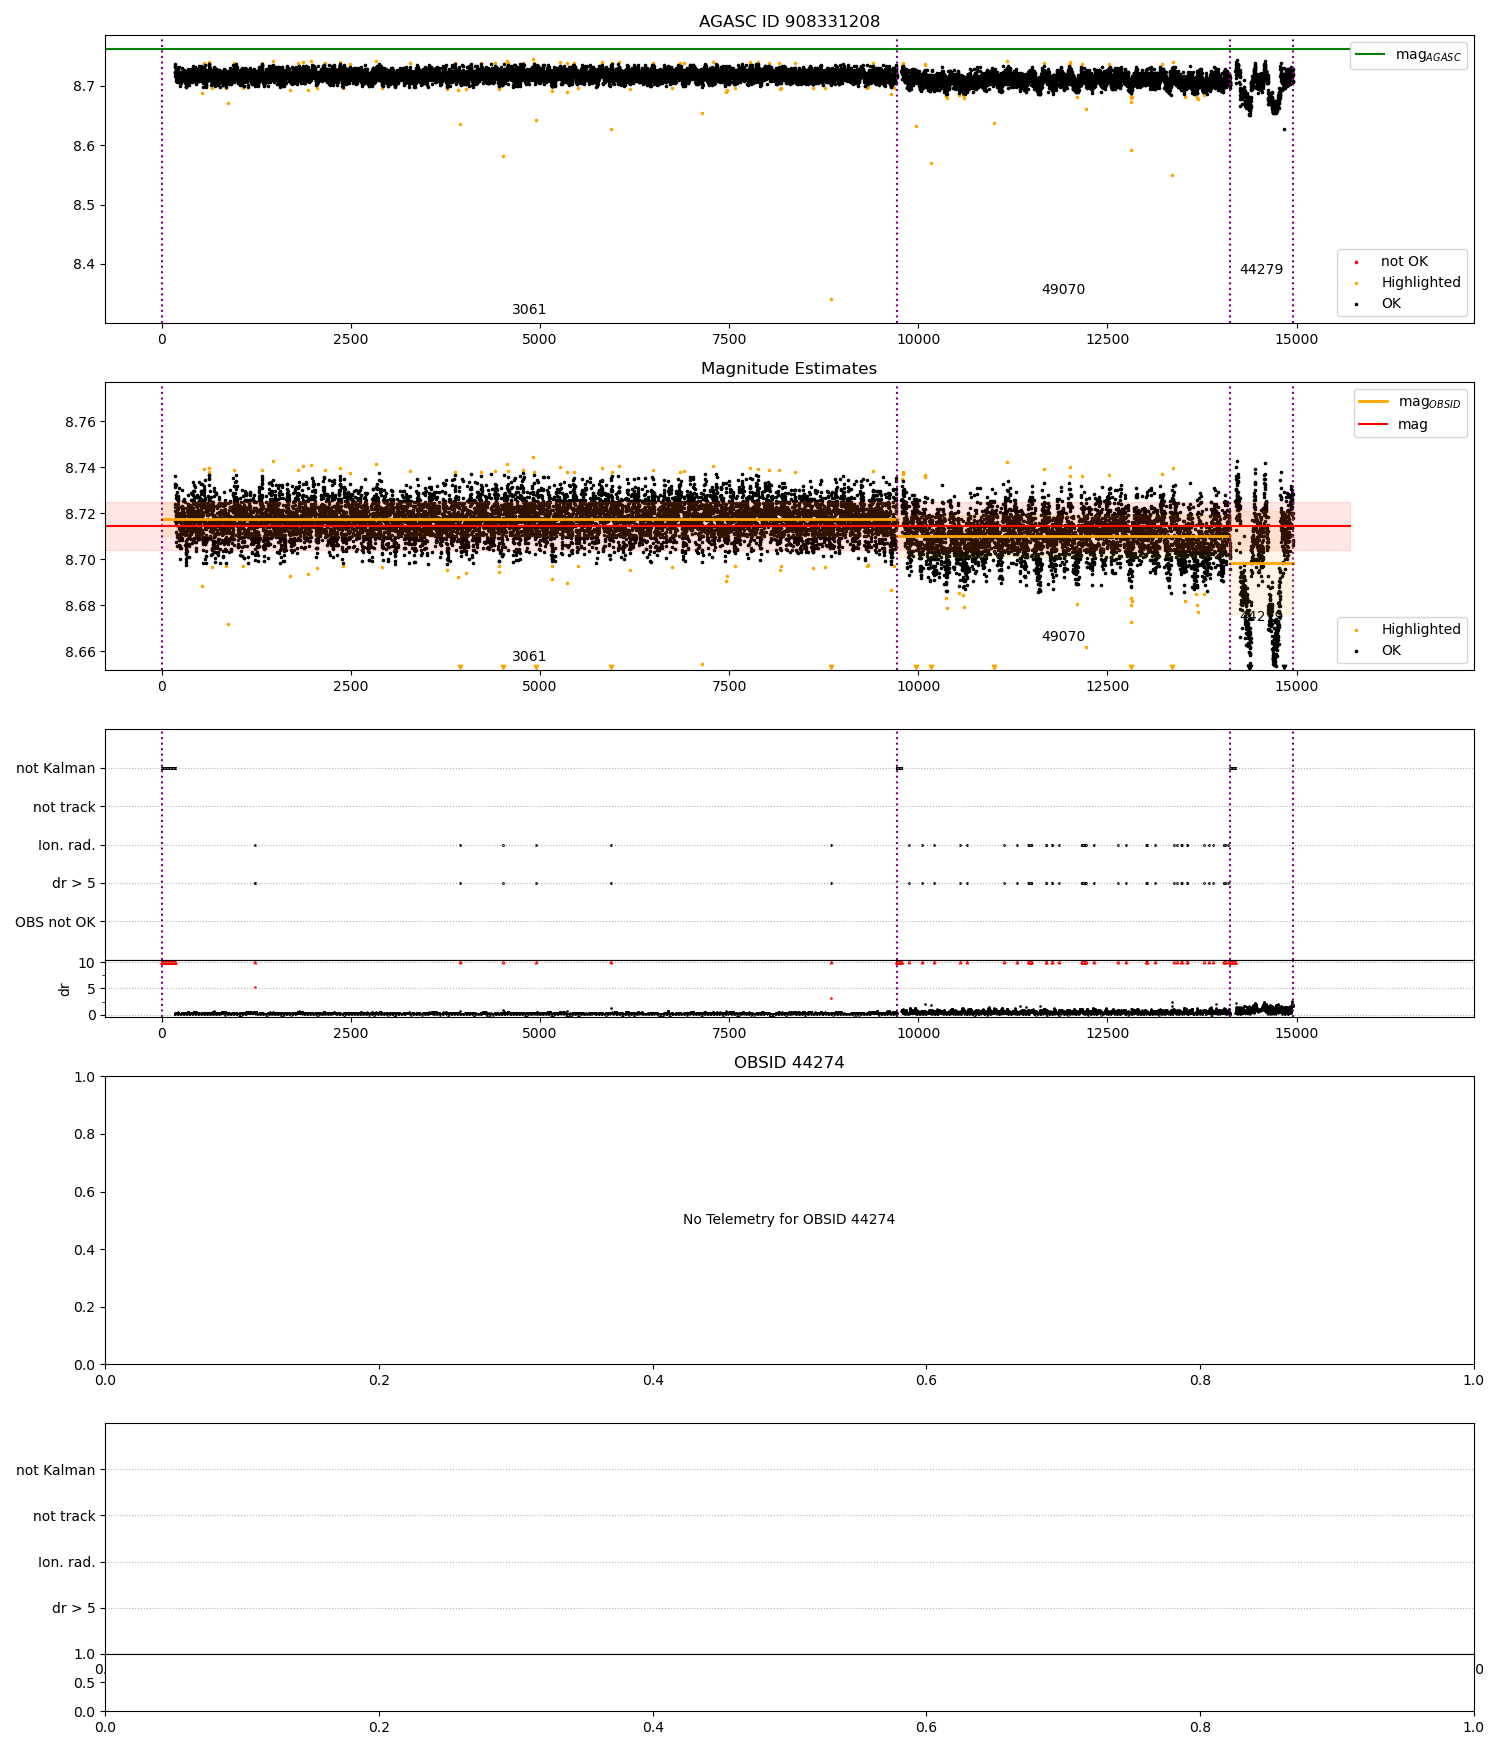Image resolution: width=1500 pixels, height=1750 pixels.
Task: Click the "8.4" y-axis tick label
Action: coord(84,265)
